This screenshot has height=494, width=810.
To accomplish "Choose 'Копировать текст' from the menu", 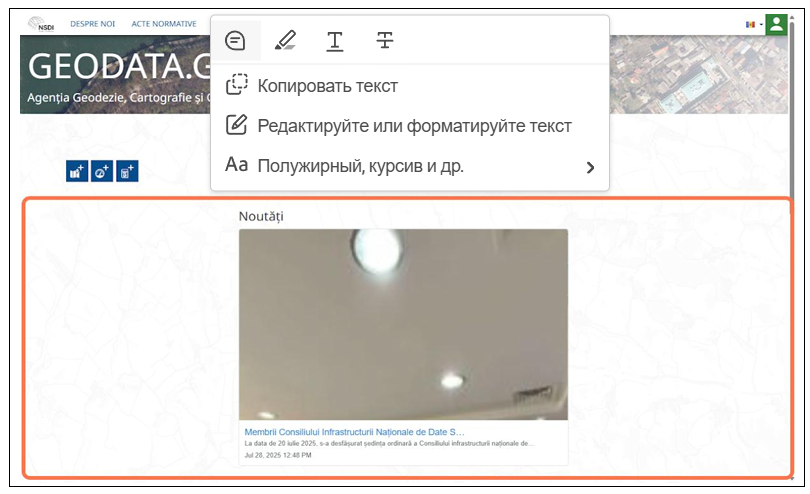I will (327, 86).
